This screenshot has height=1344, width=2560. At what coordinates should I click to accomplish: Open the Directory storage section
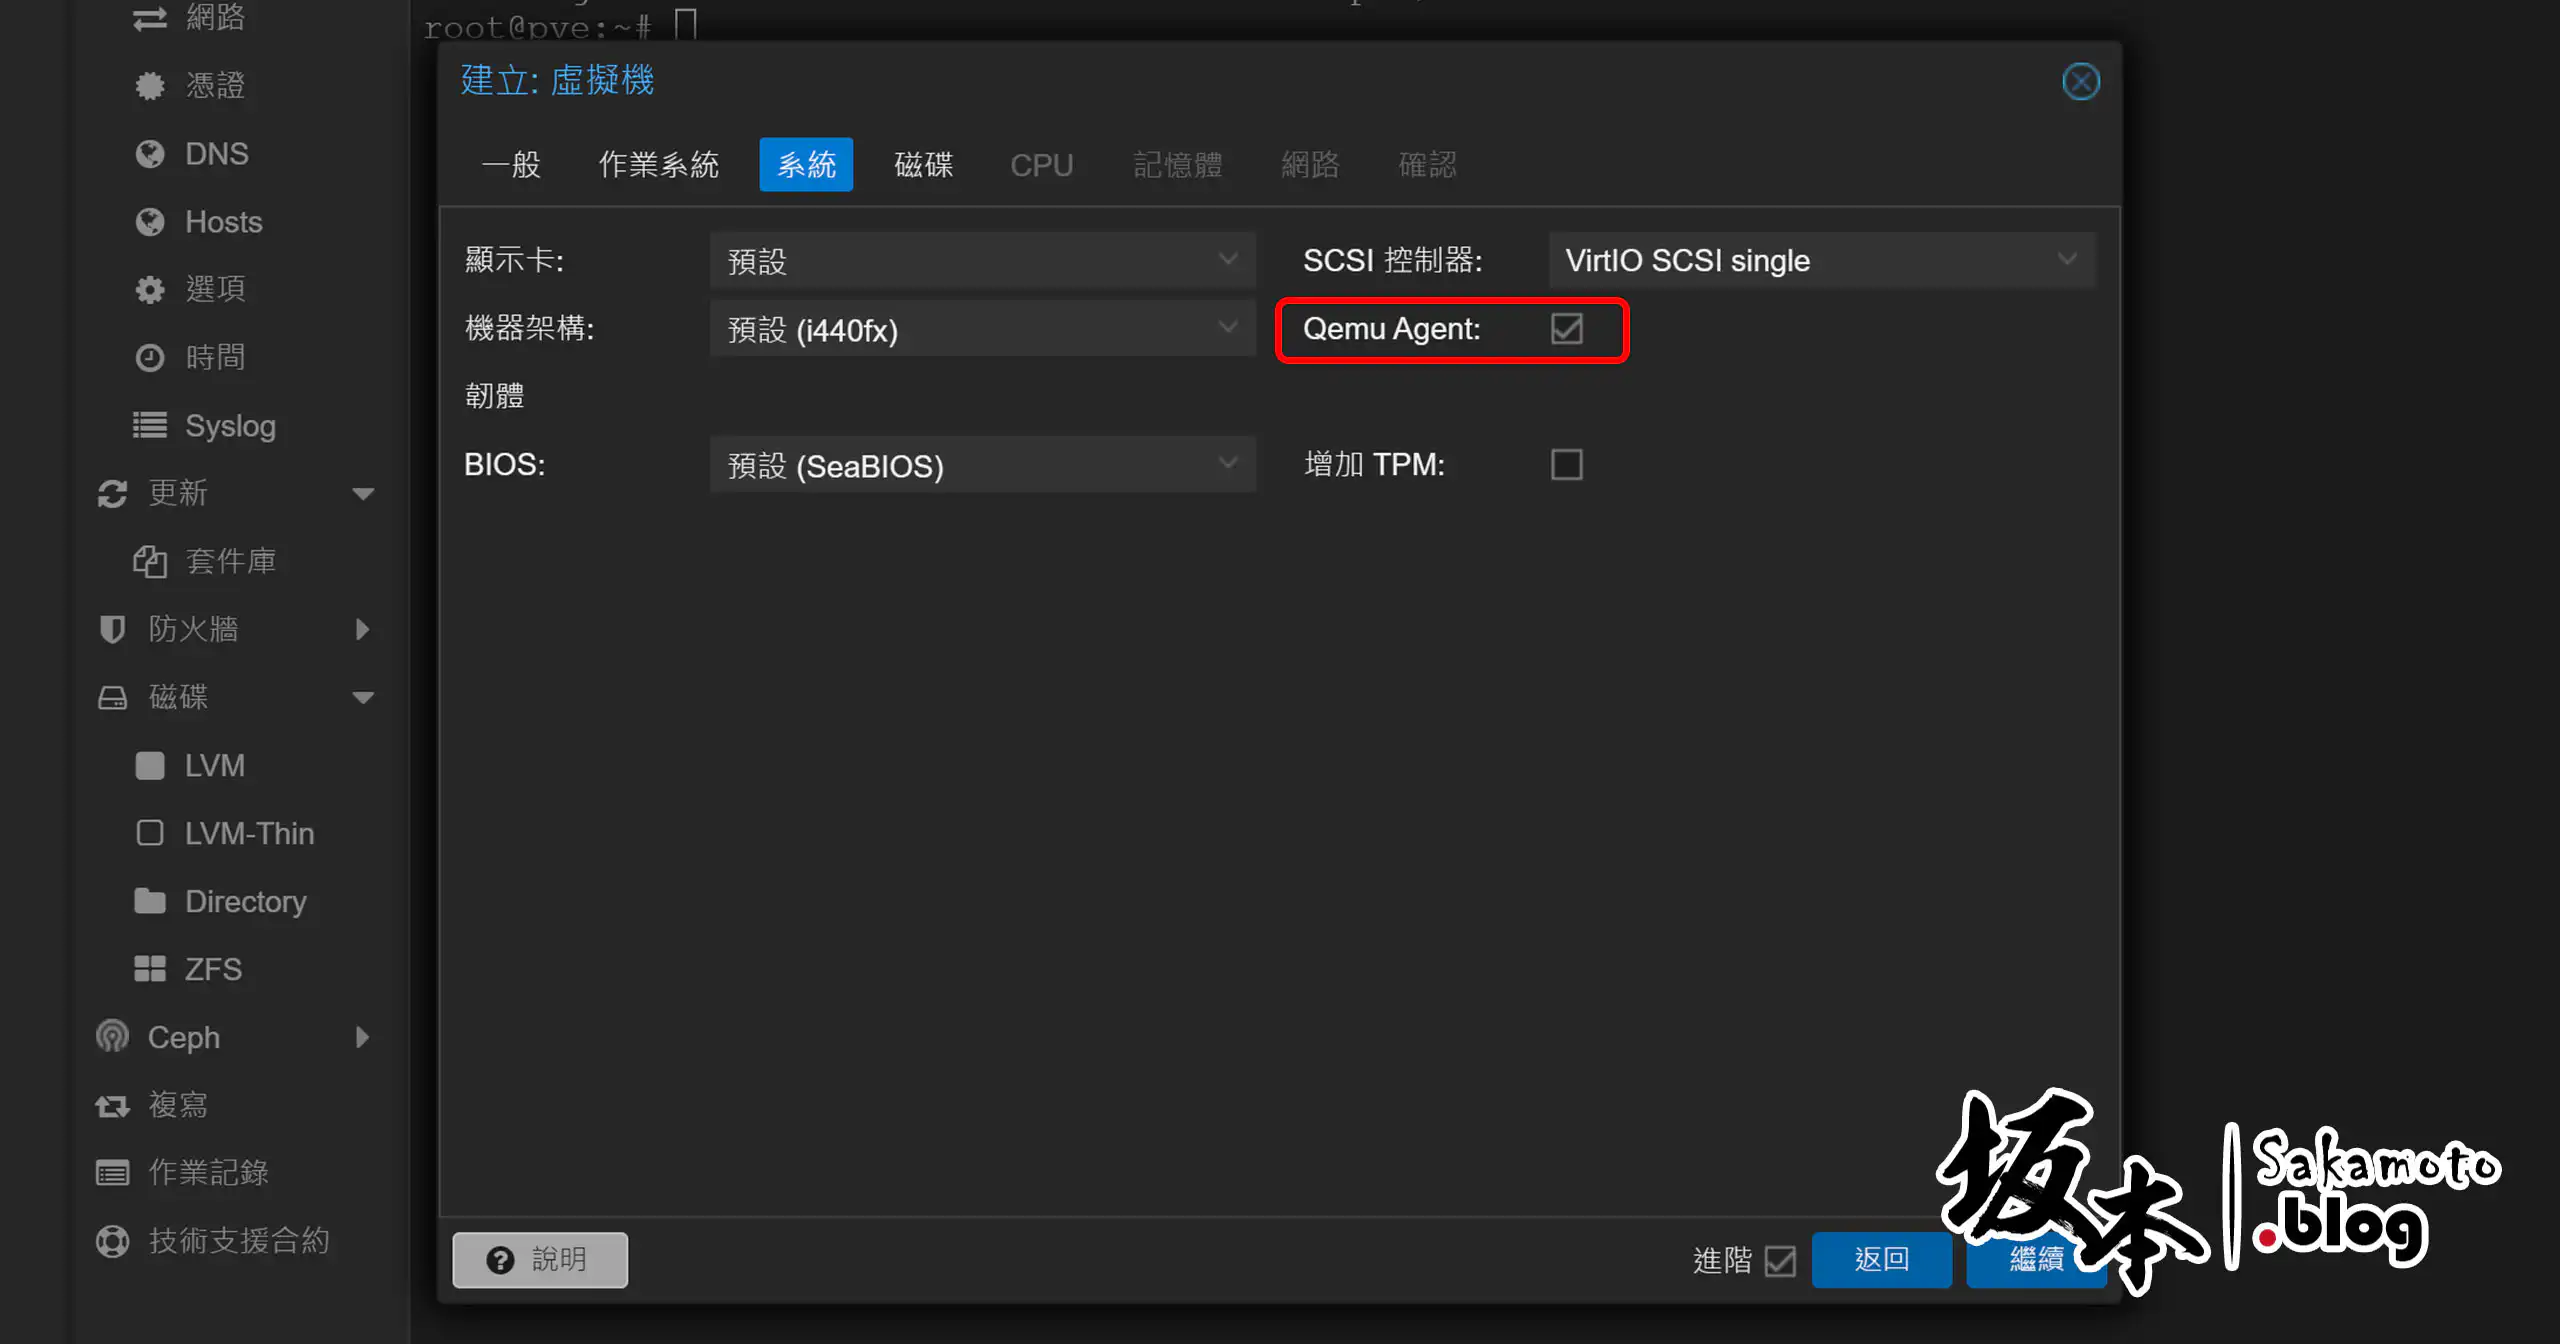[245, 900]
